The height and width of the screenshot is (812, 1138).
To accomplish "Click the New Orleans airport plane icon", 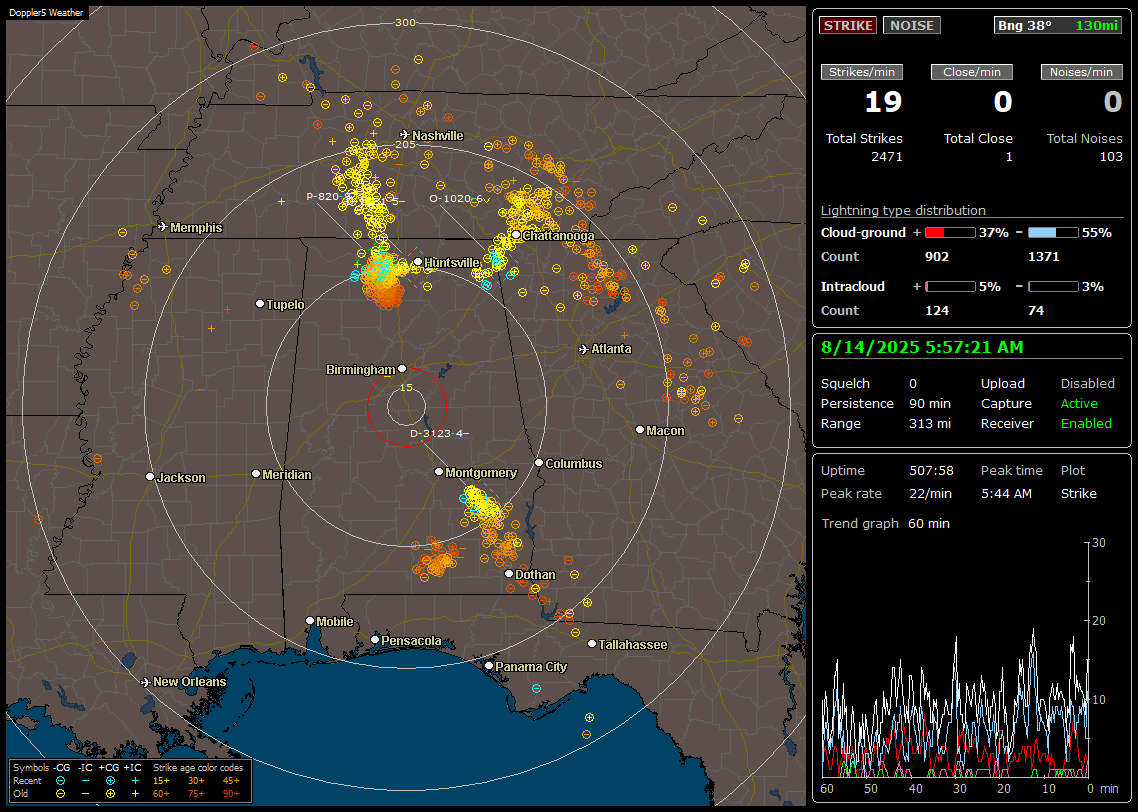I will pos(145,682).
